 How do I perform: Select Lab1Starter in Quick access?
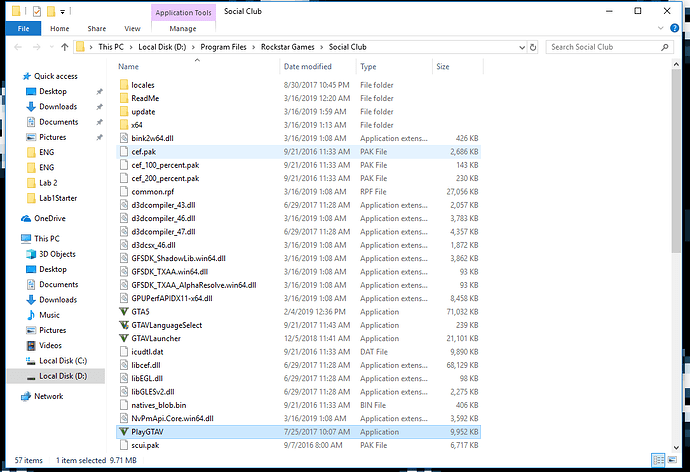point(58,198)
